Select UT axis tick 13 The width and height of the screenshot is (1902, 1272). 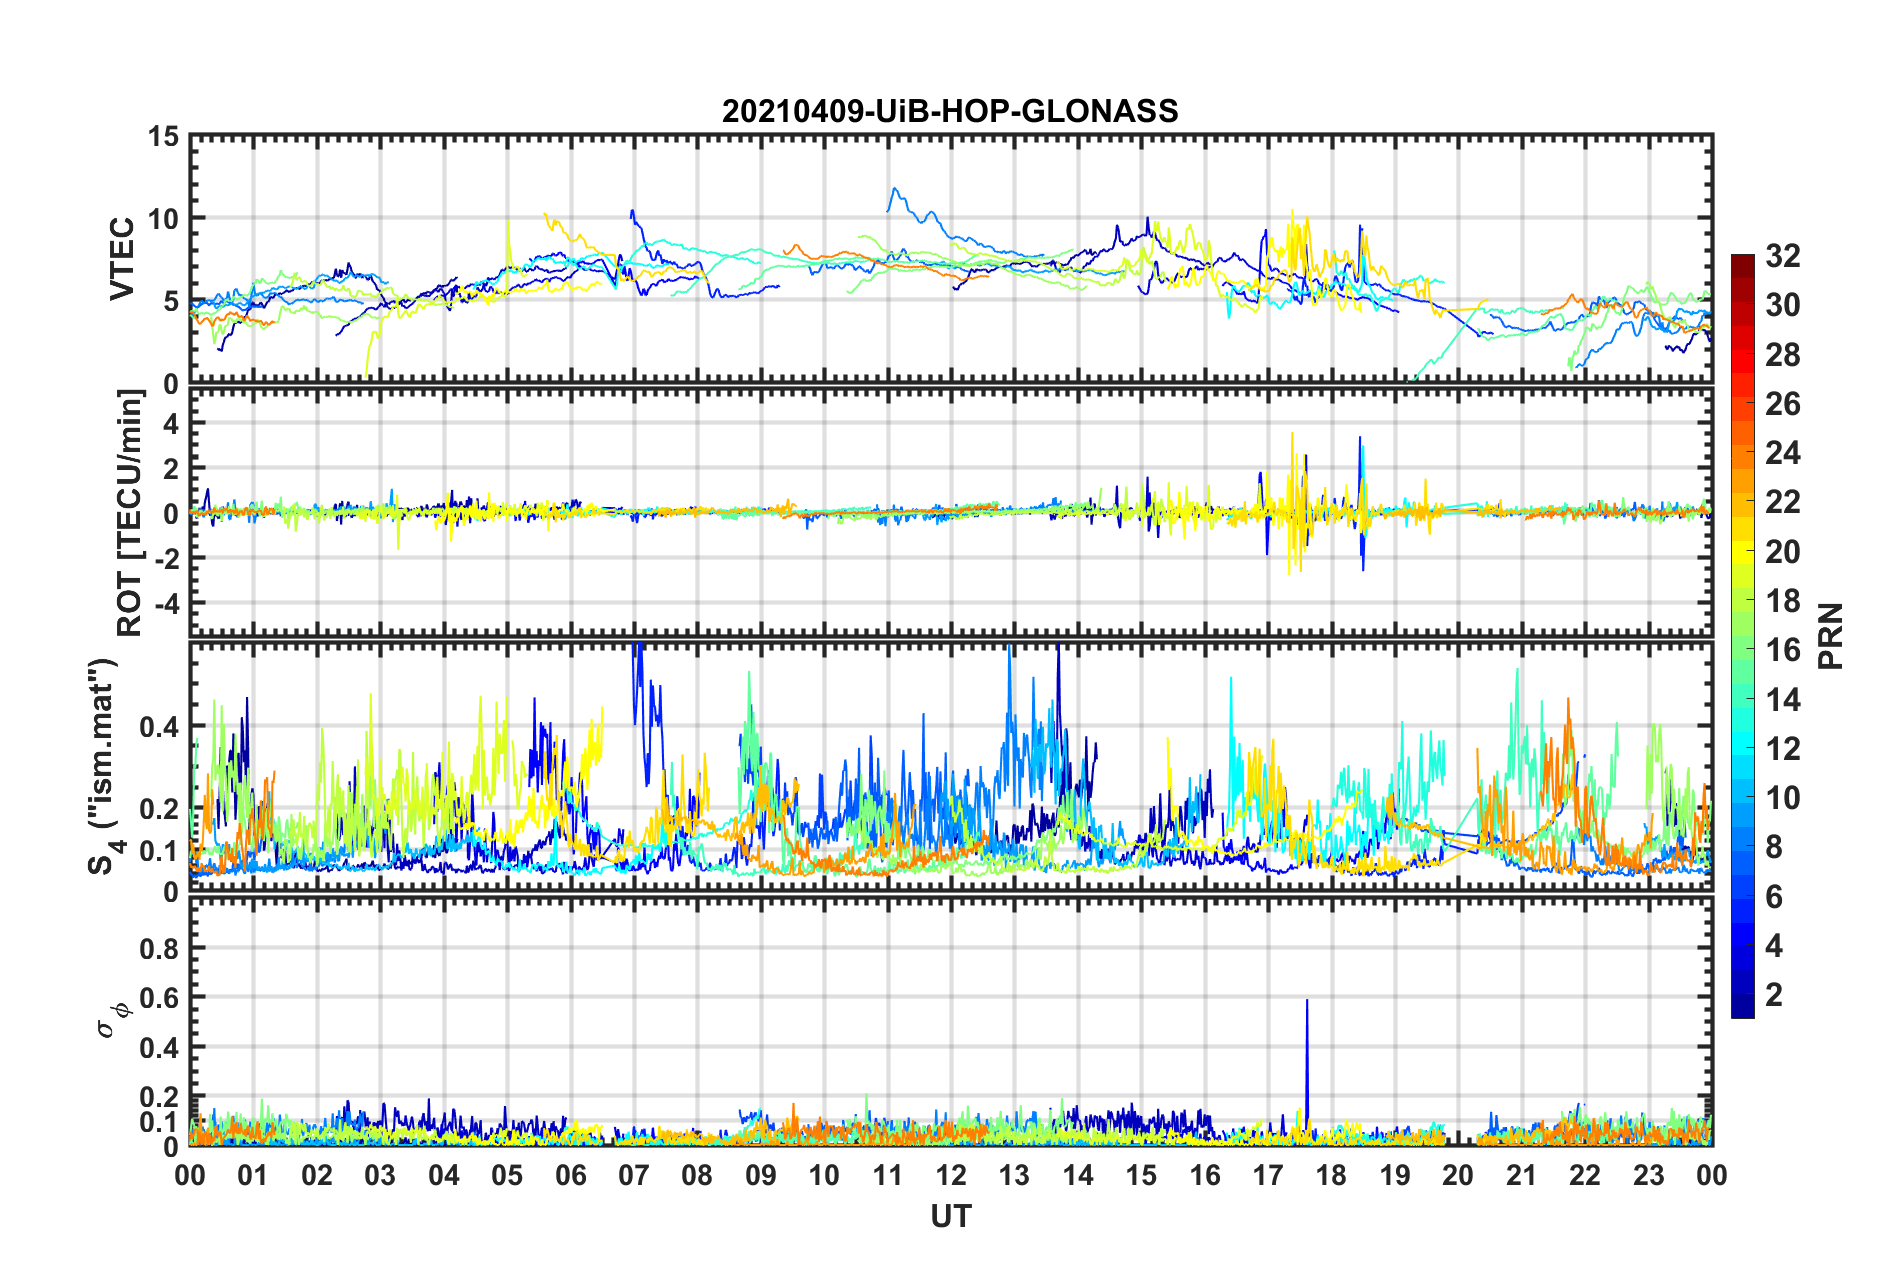coord(1014,1174)
